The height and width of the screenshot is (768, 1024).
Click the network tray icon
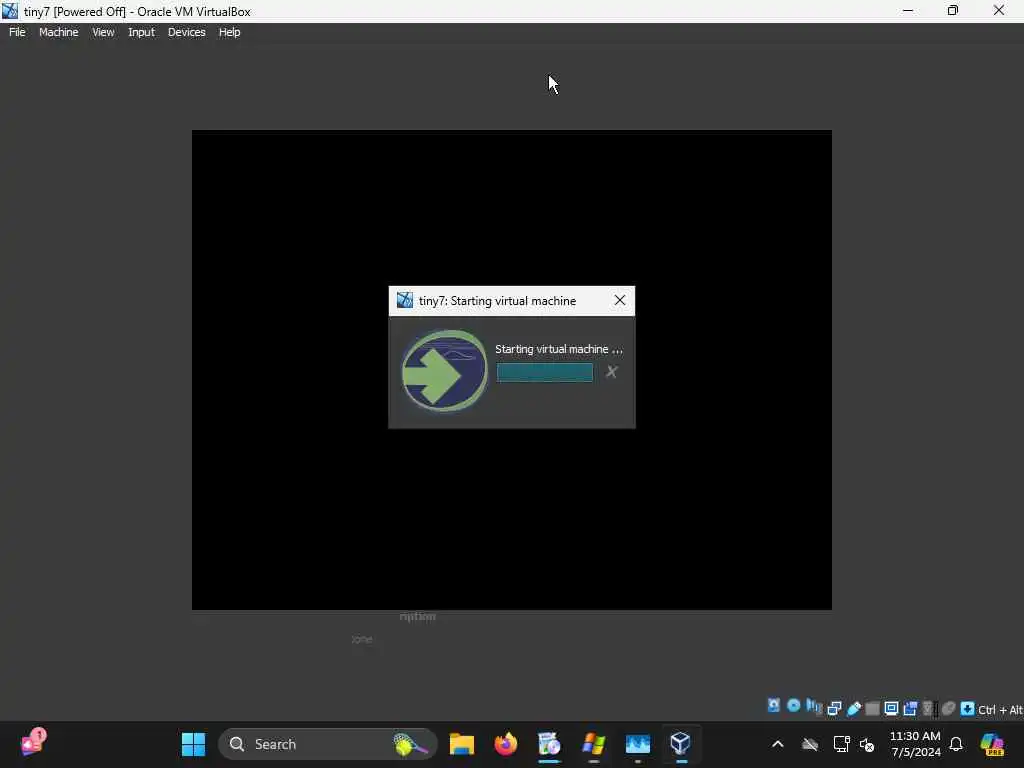click(841, 744)
